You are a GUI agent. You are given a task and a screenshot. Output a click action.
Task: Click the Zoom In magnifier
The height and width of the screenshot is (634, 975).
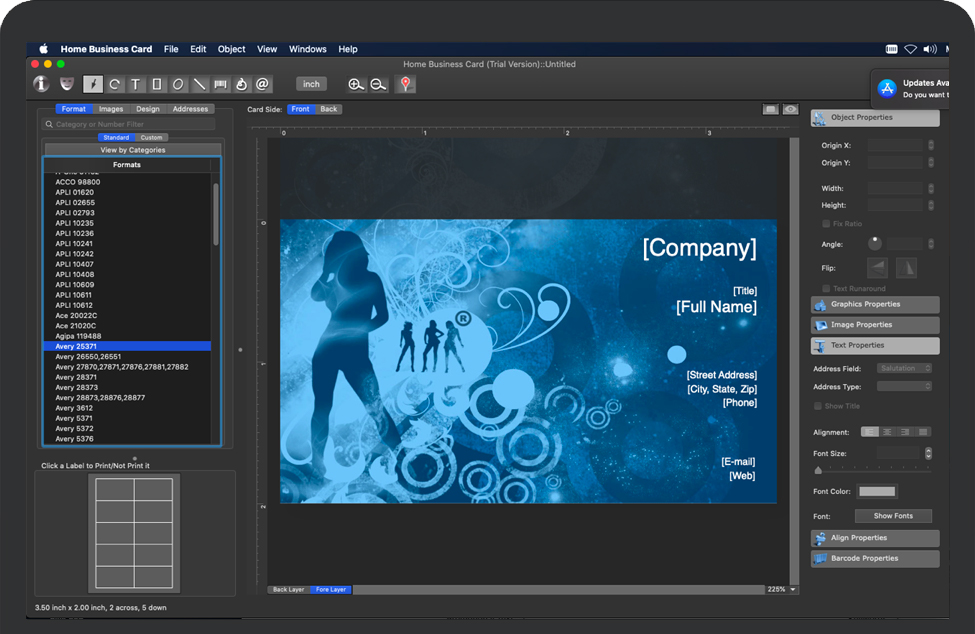356,85
